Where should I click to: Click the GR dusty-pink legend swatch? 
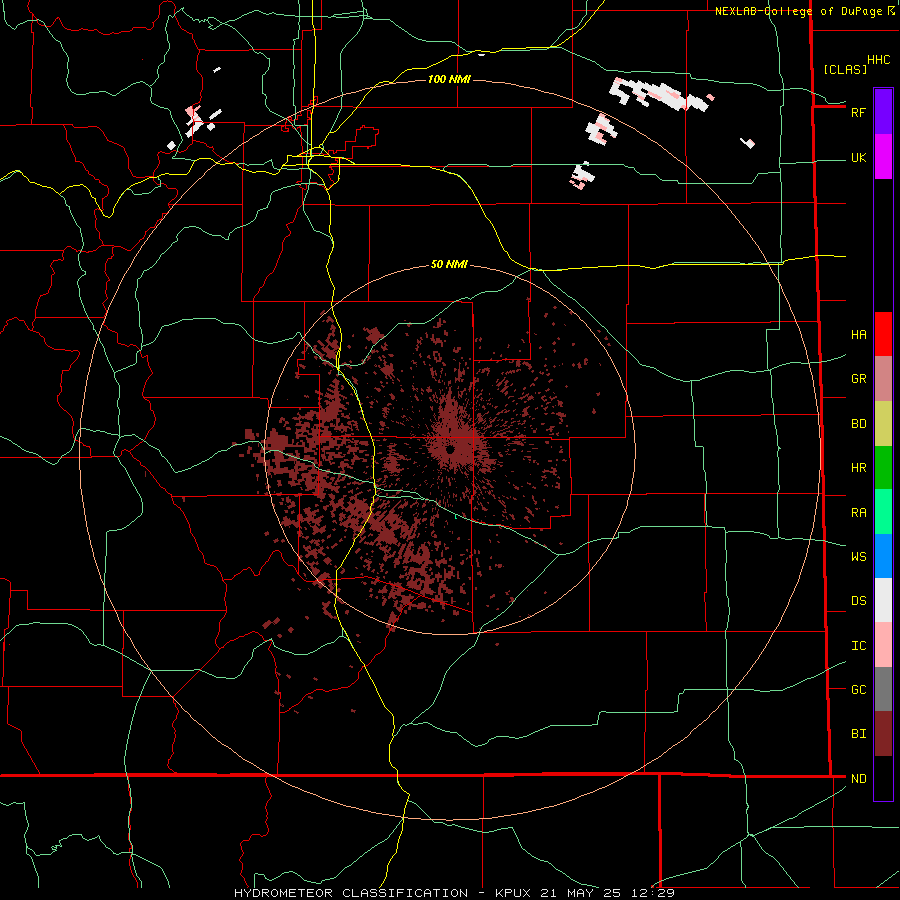coord(883,379)
